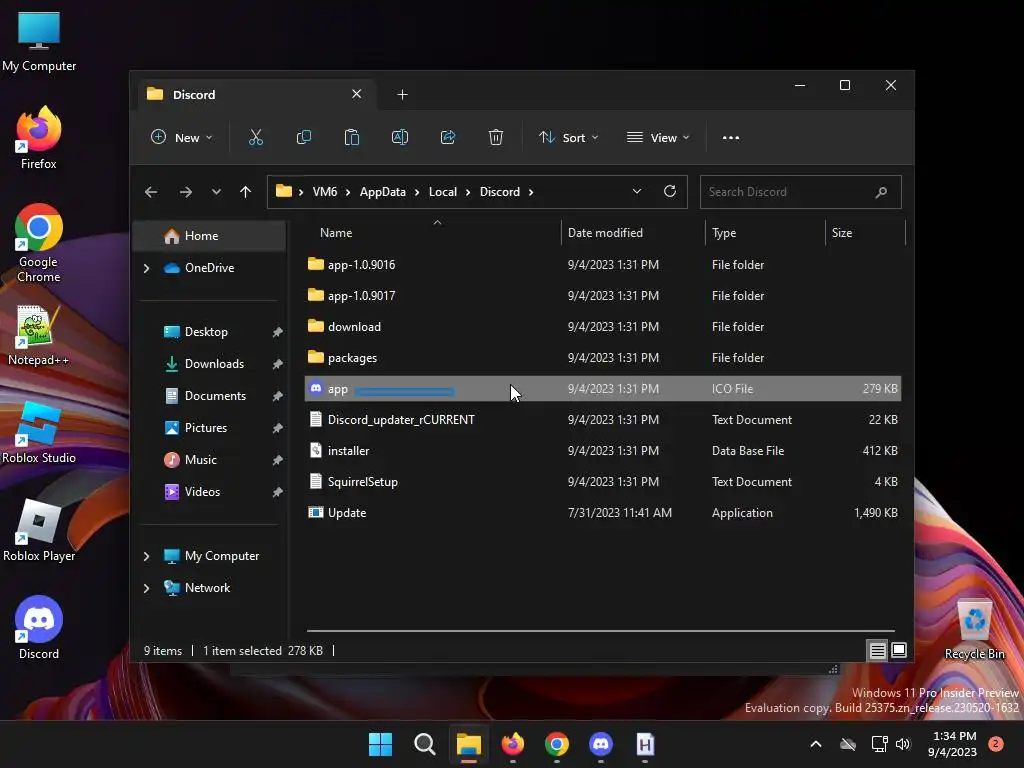This screenshot has width=1024, height=768.
Task: Click the volume icon in system tray
Action: (x=903, y=744)
